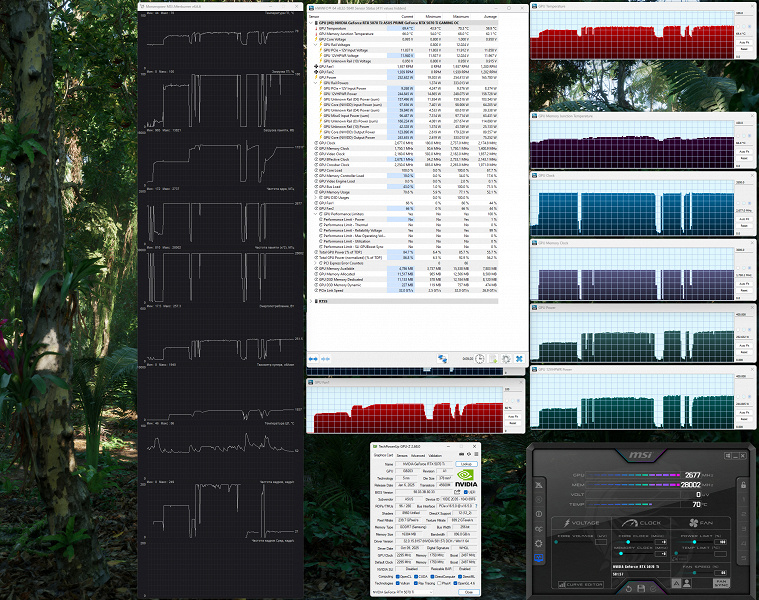Toggle the GPU-Z DirectCompute checkbox

tap(432, 576)
